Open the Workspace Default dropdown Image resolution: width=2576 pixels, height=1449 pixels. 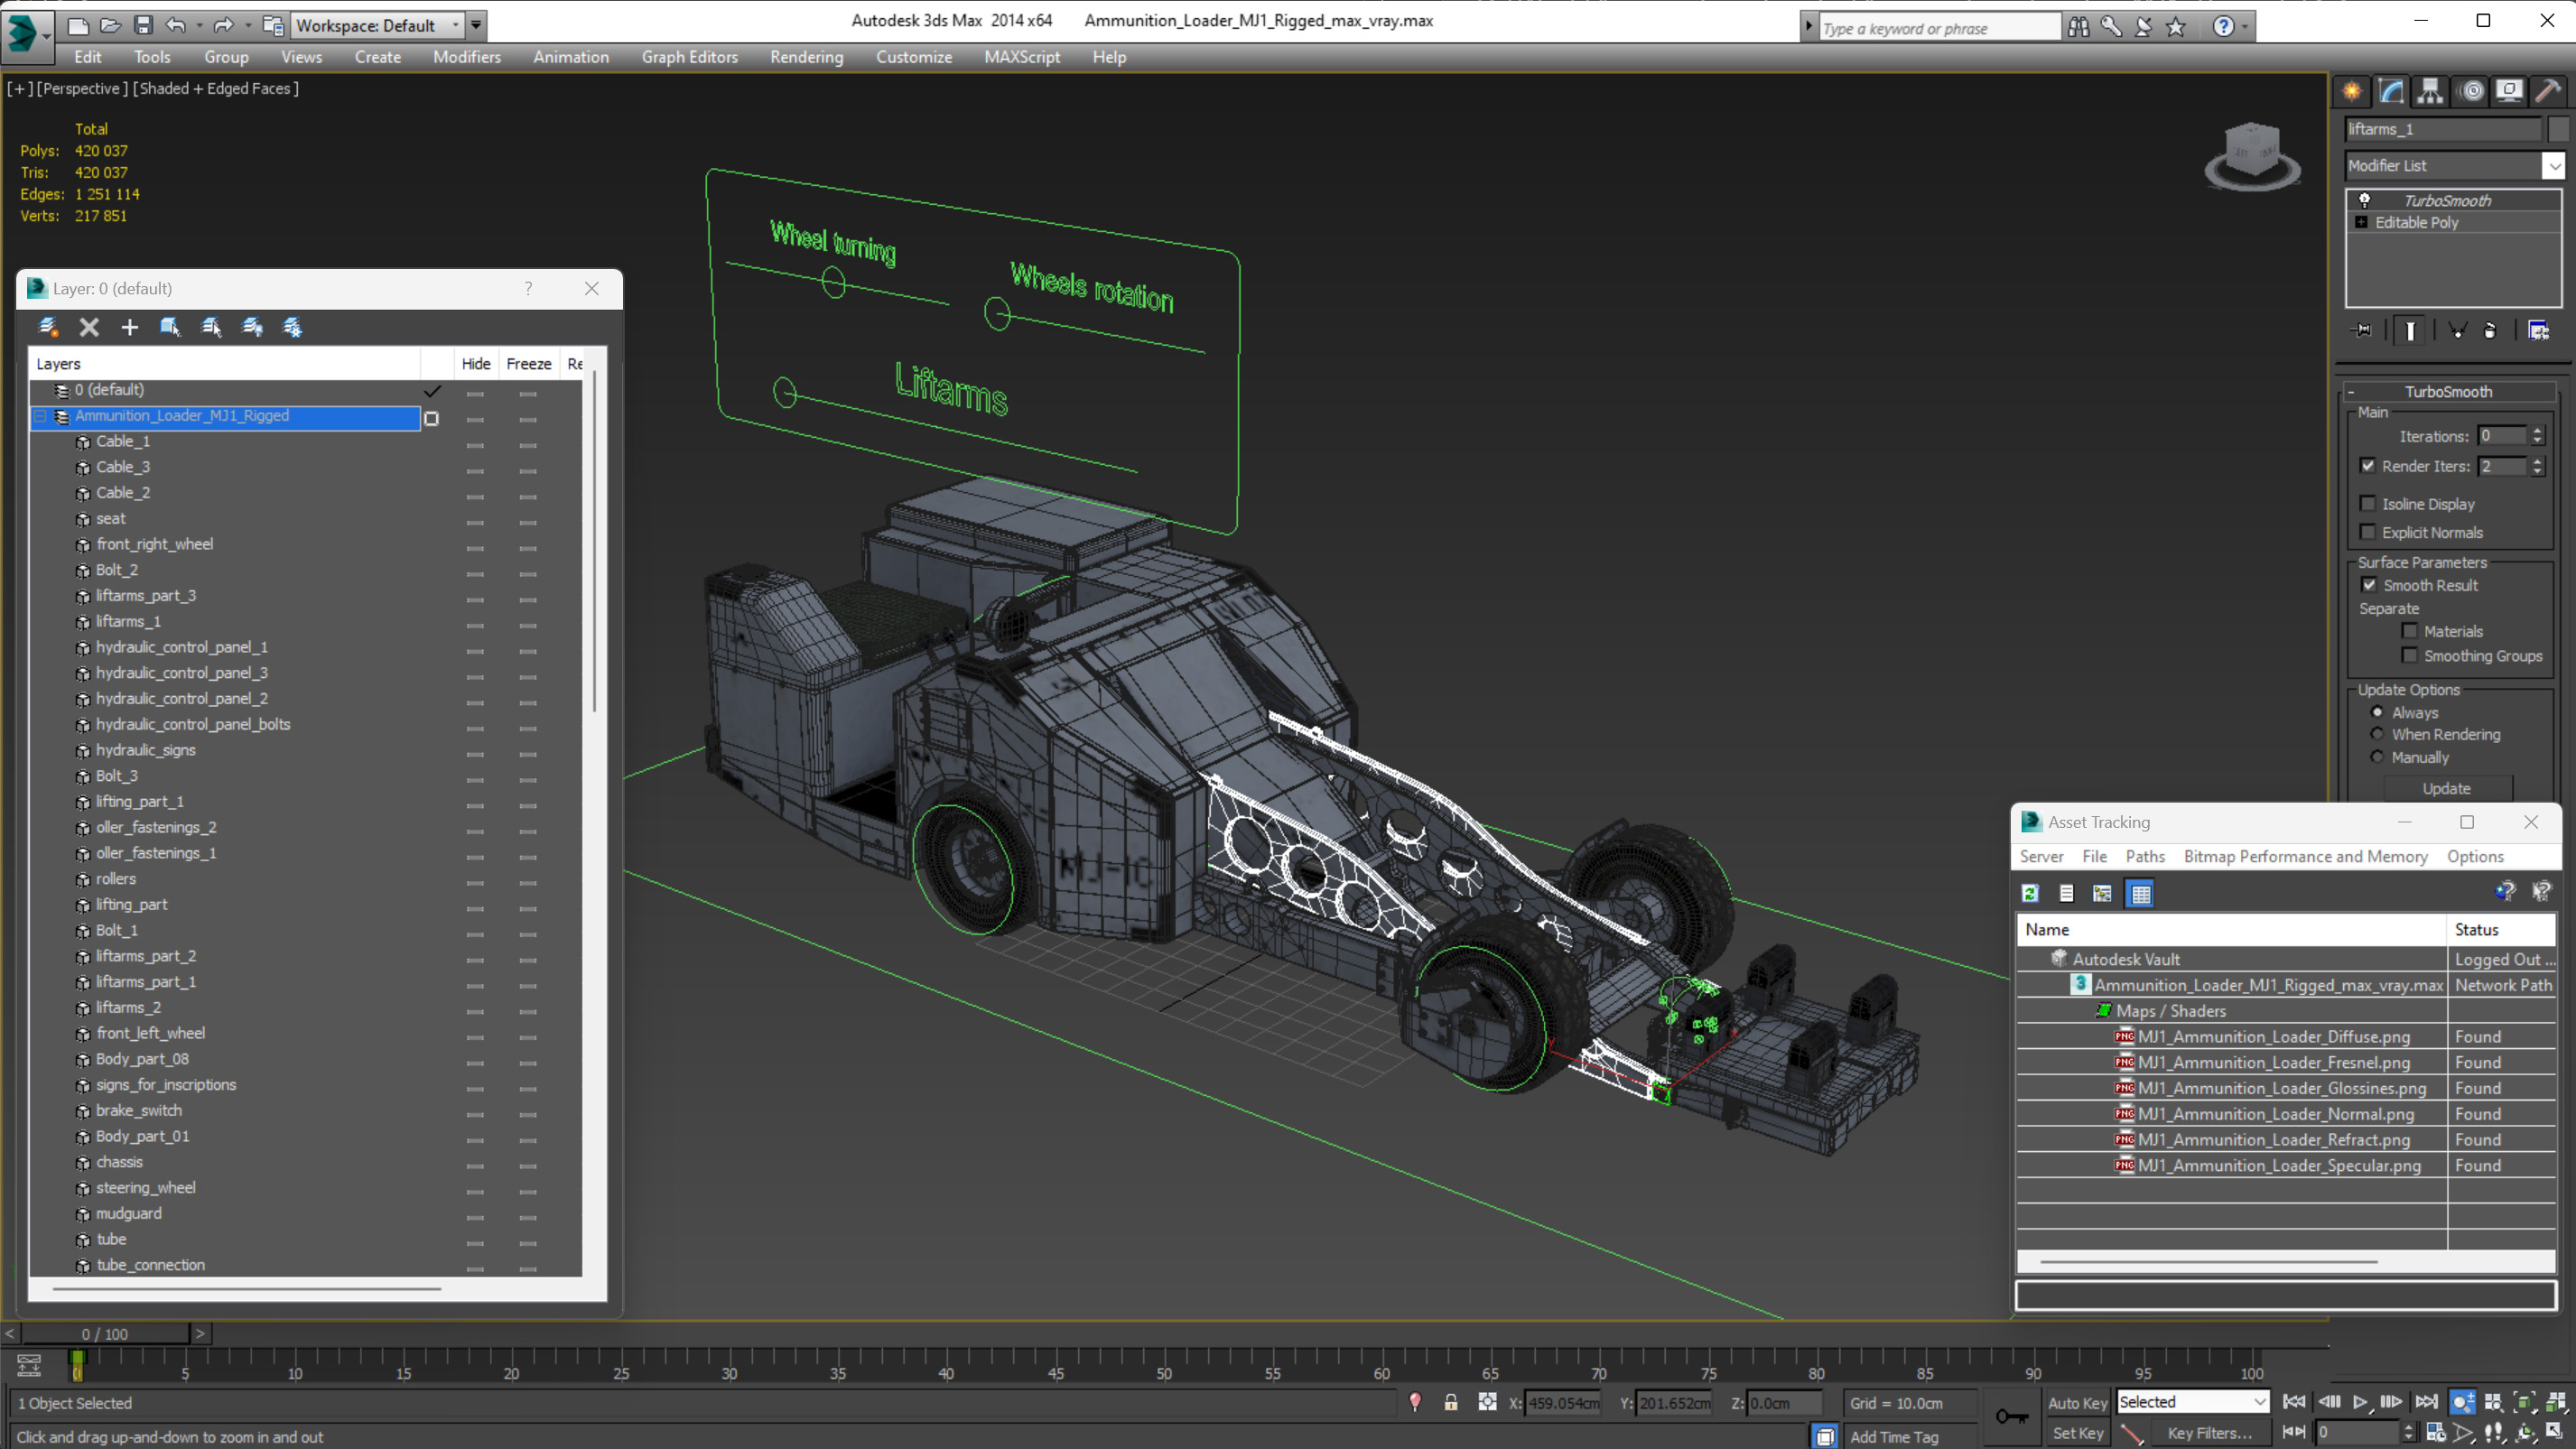456,25
